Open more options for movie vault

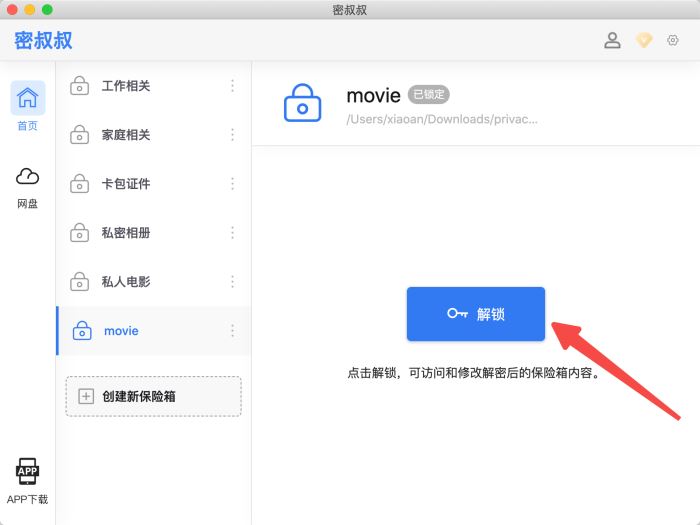pyautogui.click(x=232, y=331)
